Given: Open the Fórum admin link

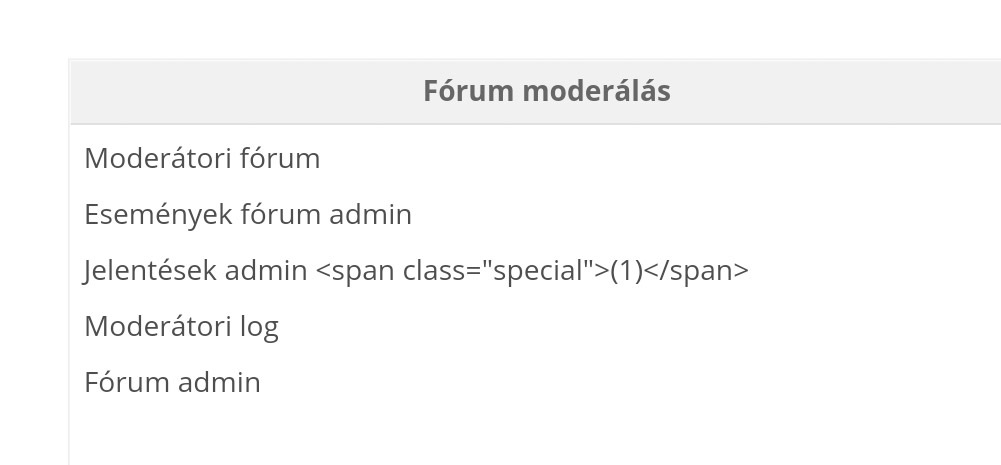Looking at the screenshot, I should click(172, 383).
